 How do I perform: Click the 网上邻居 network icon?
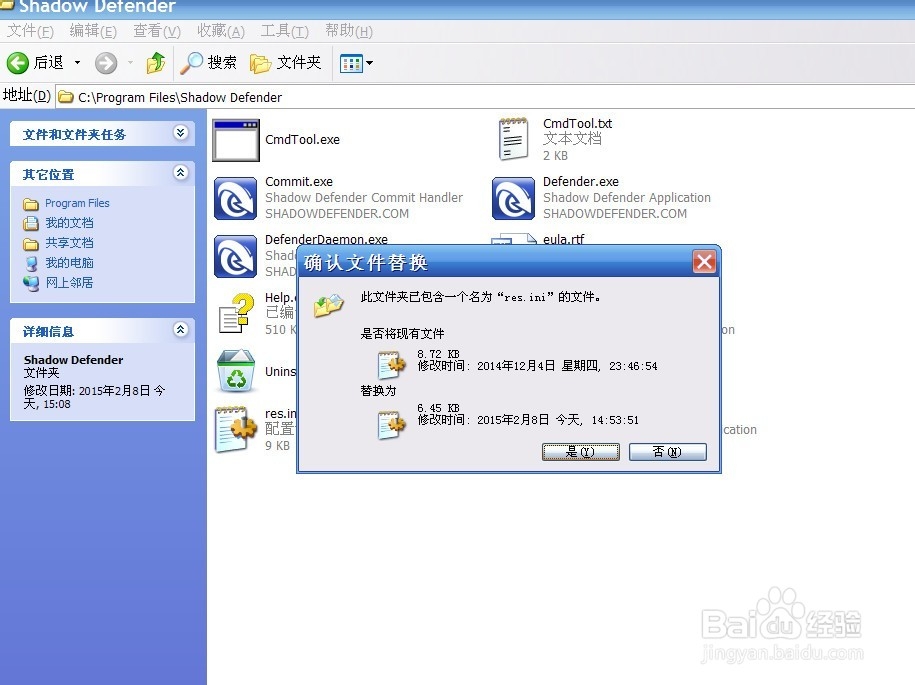(31, 283)
